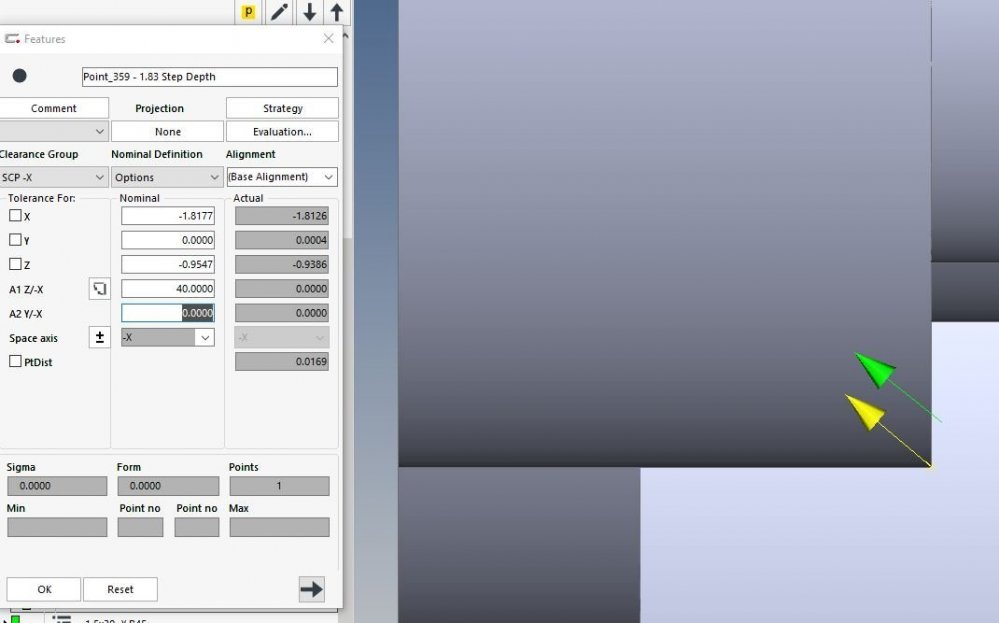Screen dimensions: 999x623
Task: Click the Strategy button
Action: pyautogui.click(x=282, y=108)
